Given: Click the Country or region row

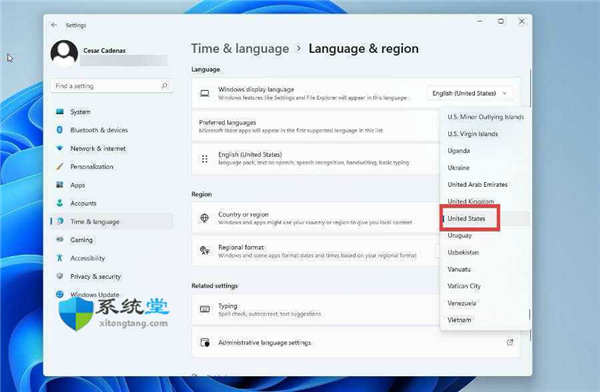Looking at the screenshot, I should coord(316,218).
